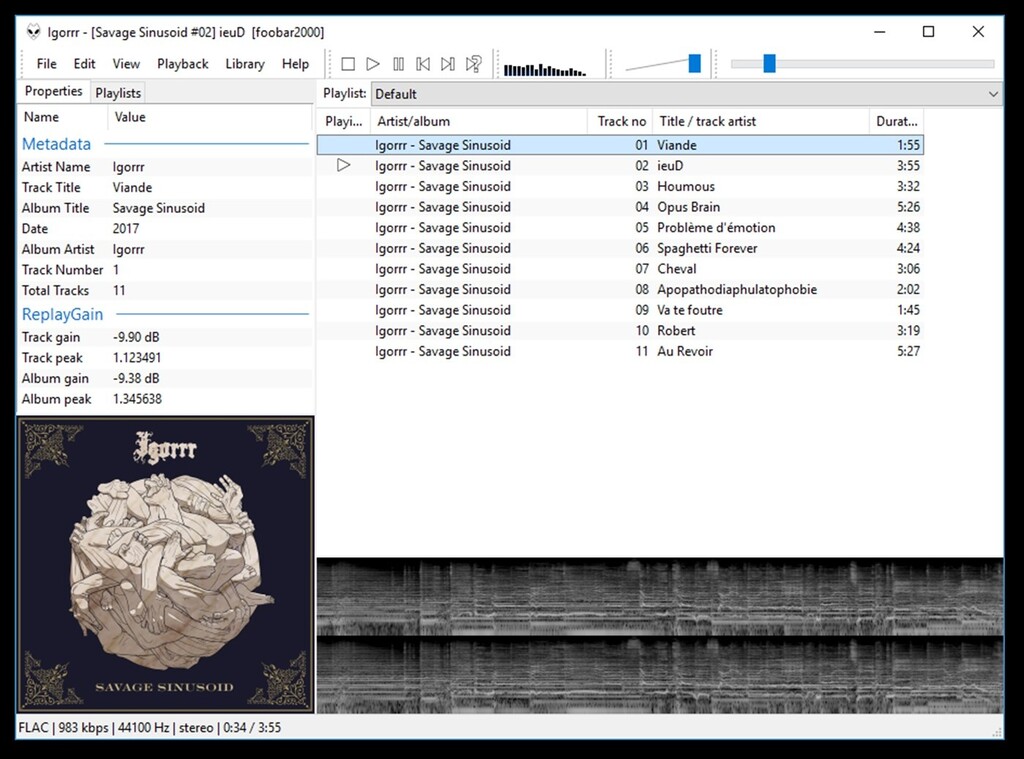
Task: Open the Playback menu
Action: click(x=183, y=63)
